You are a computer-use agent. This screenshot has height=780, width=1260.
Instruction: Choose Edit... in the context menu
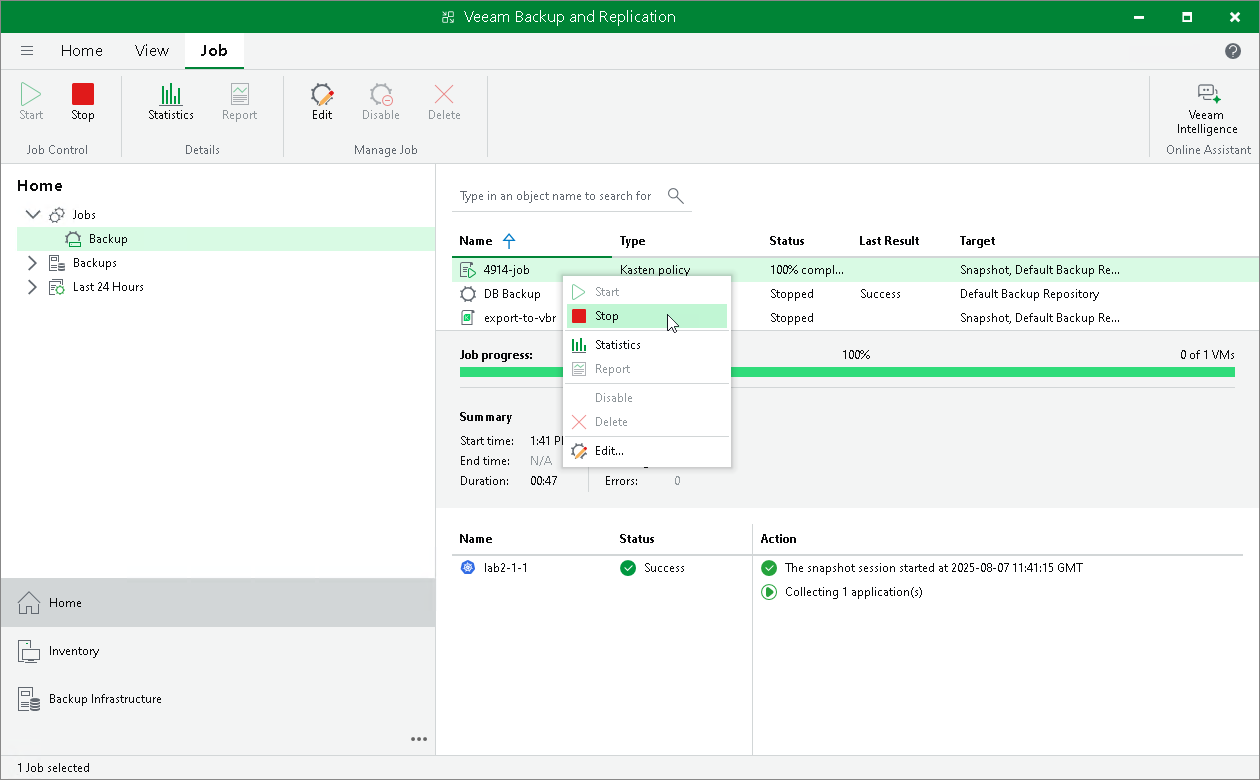tap(647, 451)
